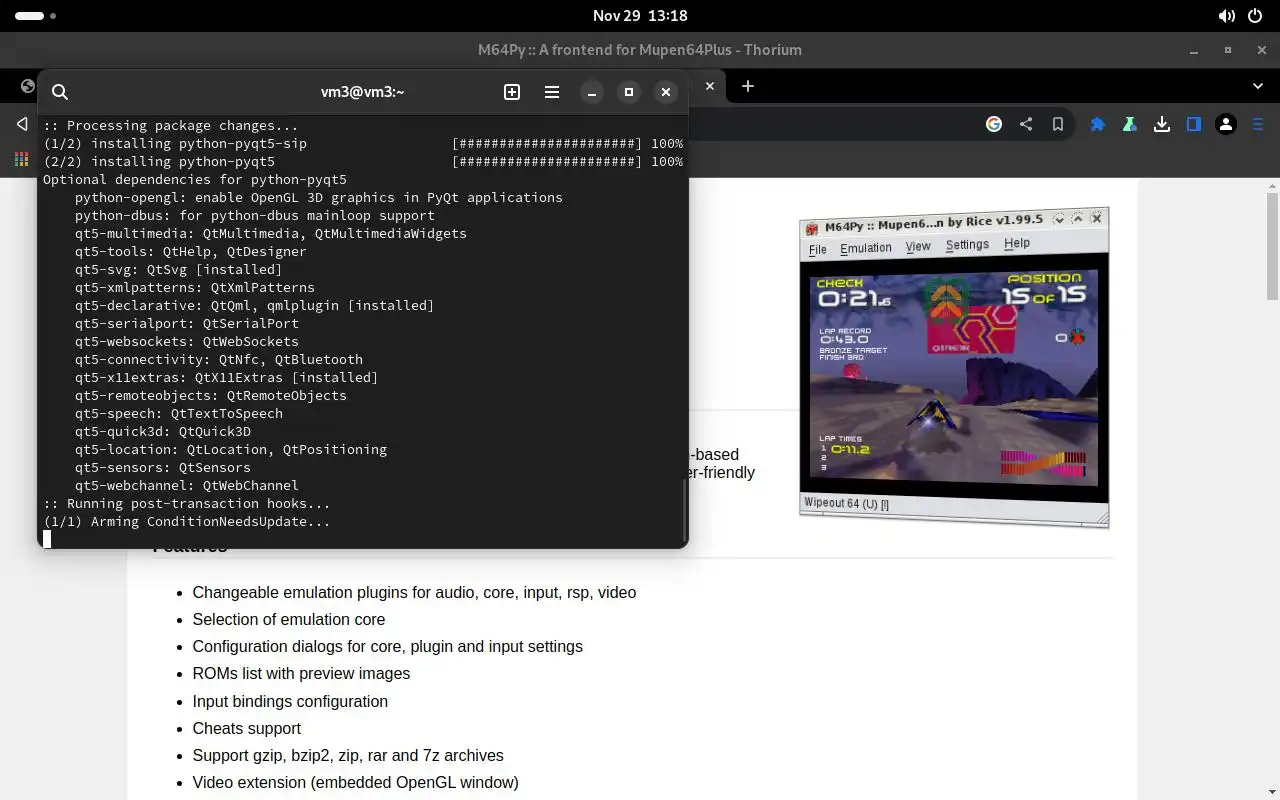Open the M64Py Wipeout 64 screenshot image

[x=954, y=368]
